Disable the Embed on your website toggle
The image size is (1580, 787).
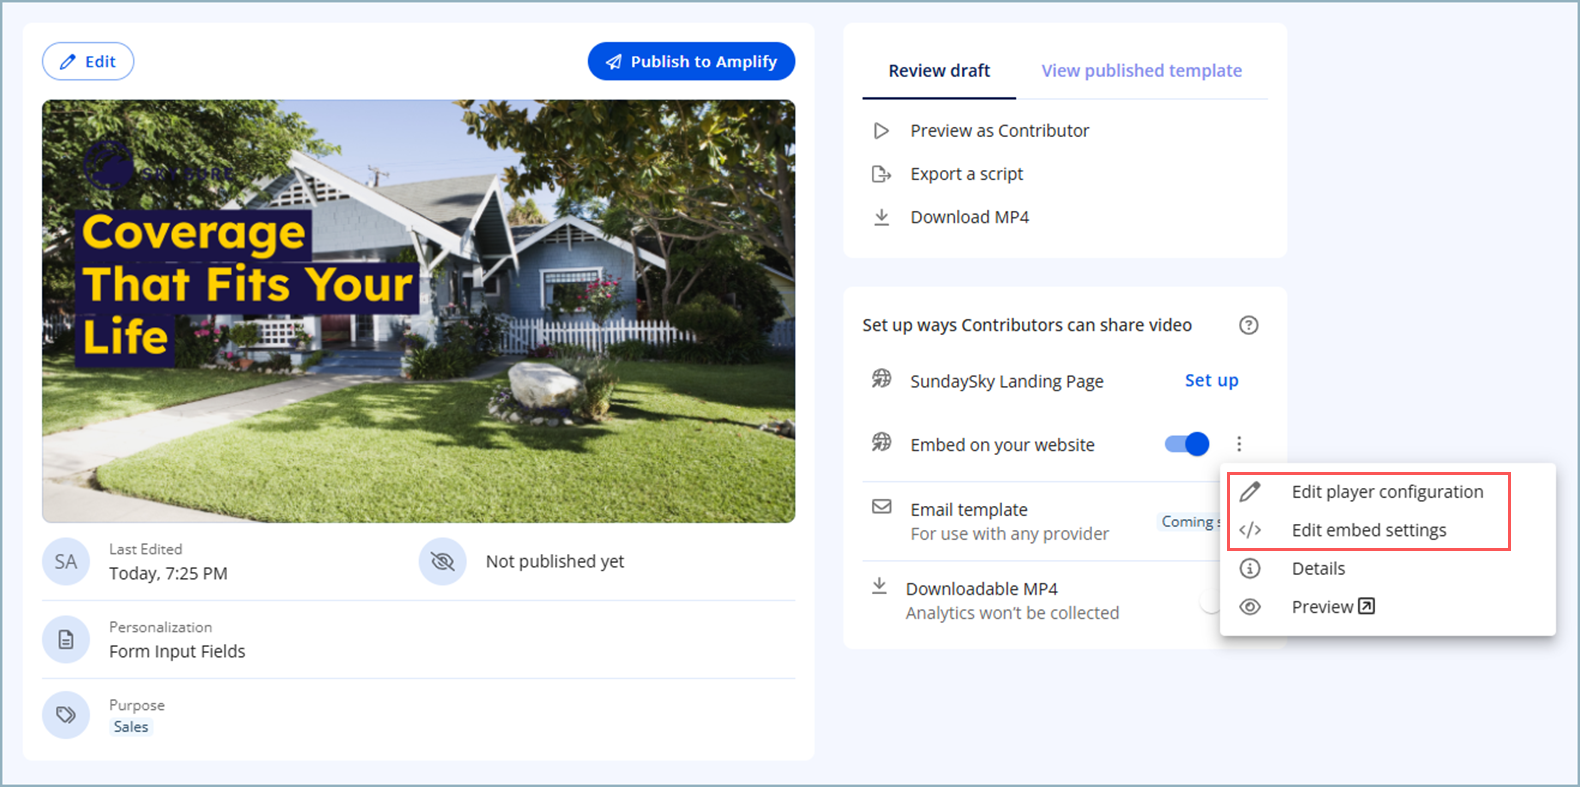[1187, 444]
